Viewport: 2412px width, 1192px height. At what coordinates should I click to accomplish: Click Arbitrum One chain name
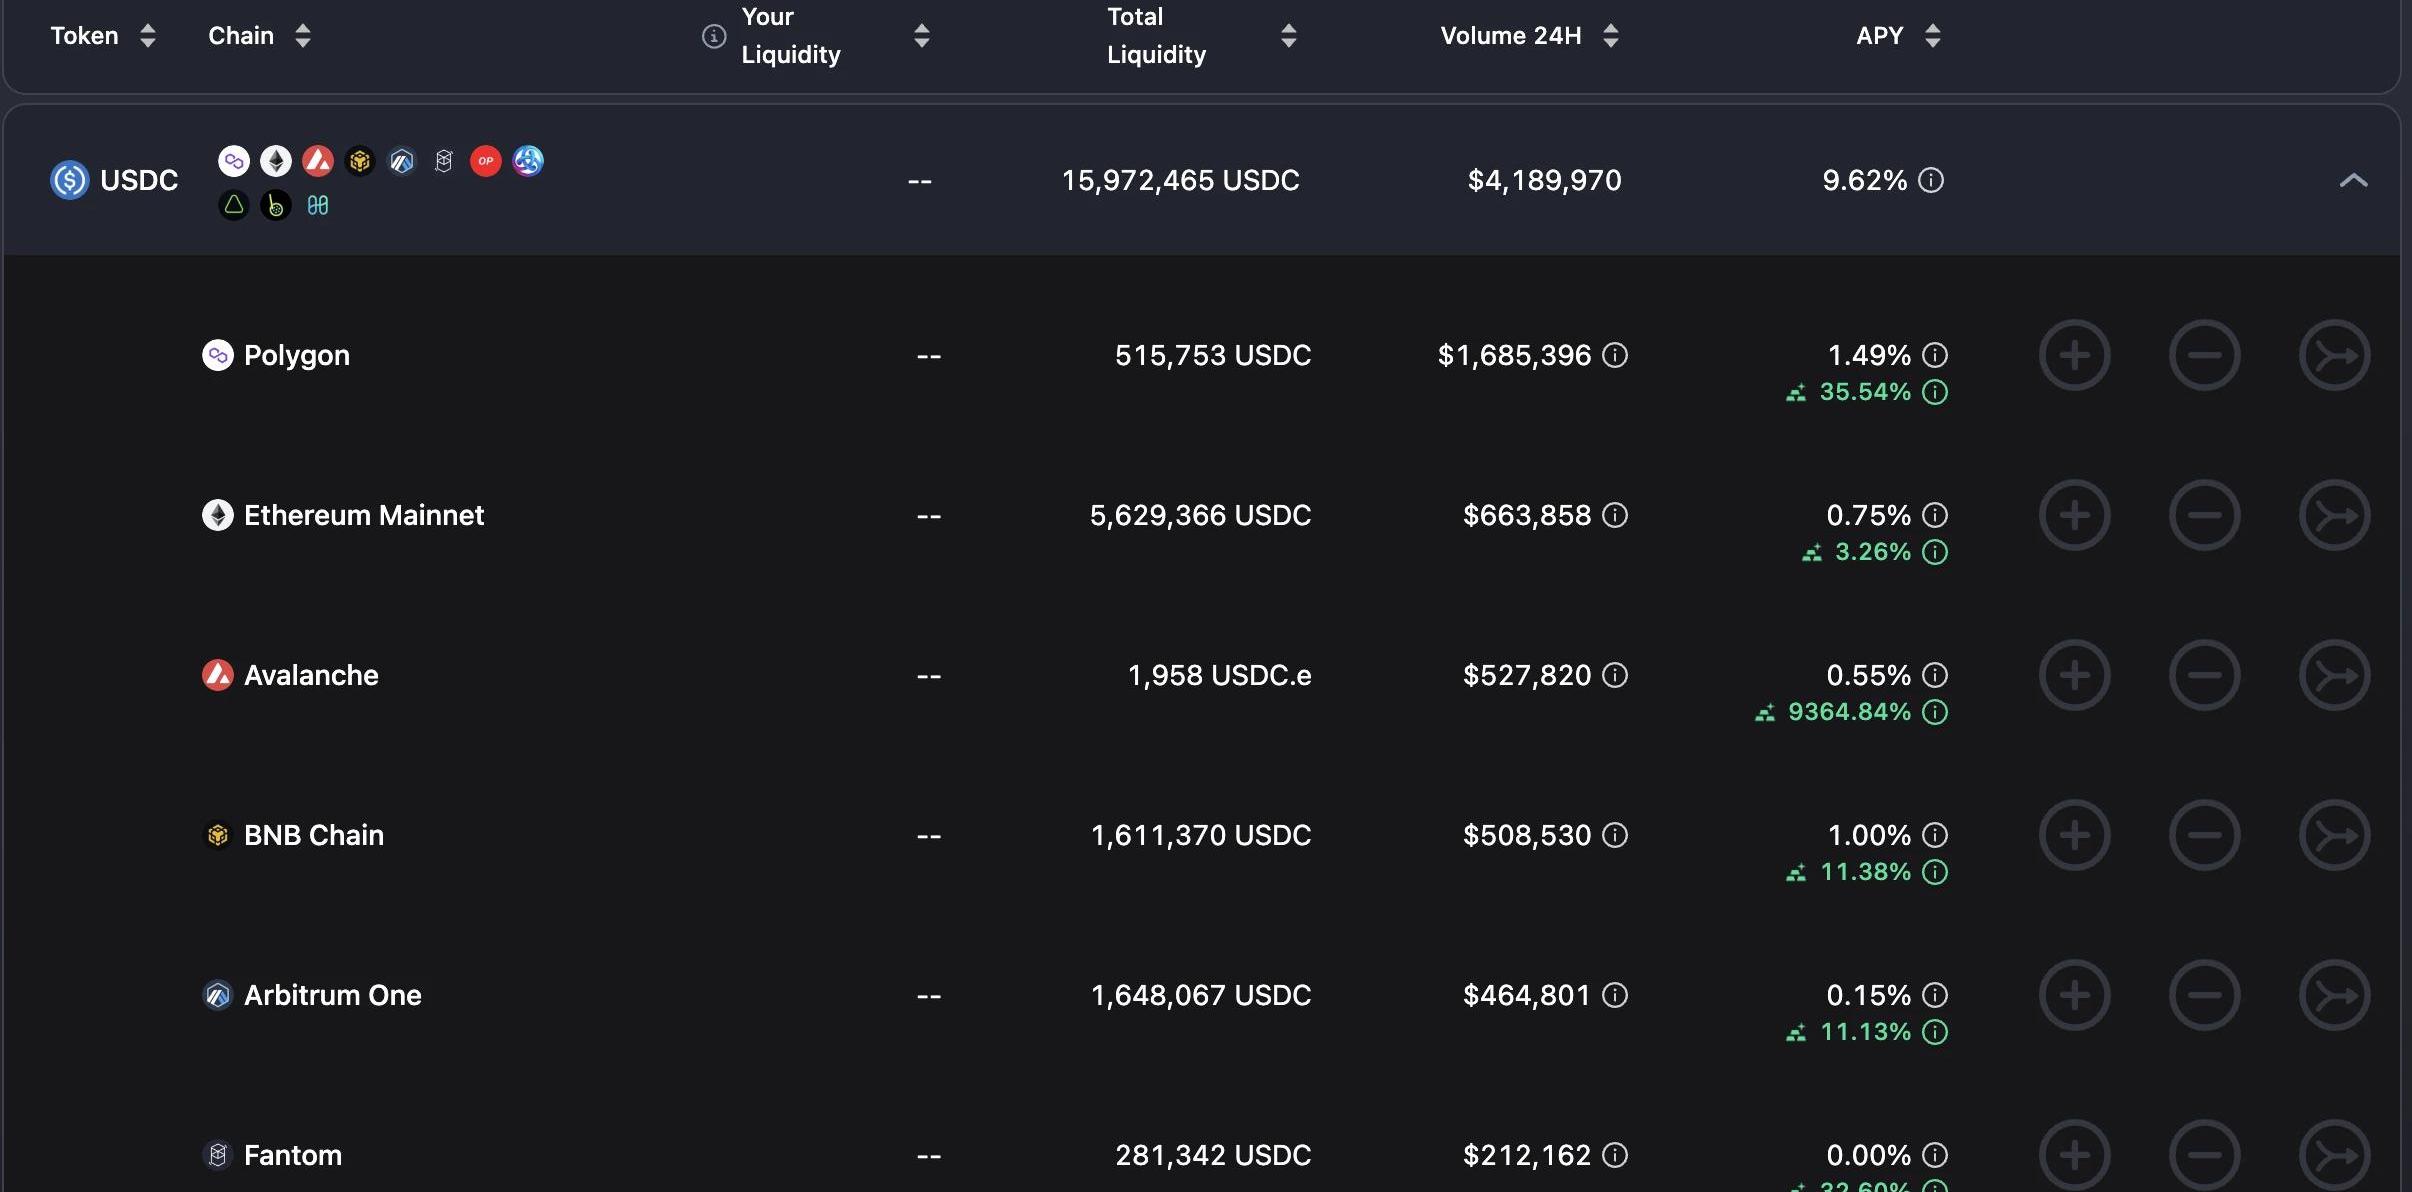pyautogui.click(x=332, y=995)
